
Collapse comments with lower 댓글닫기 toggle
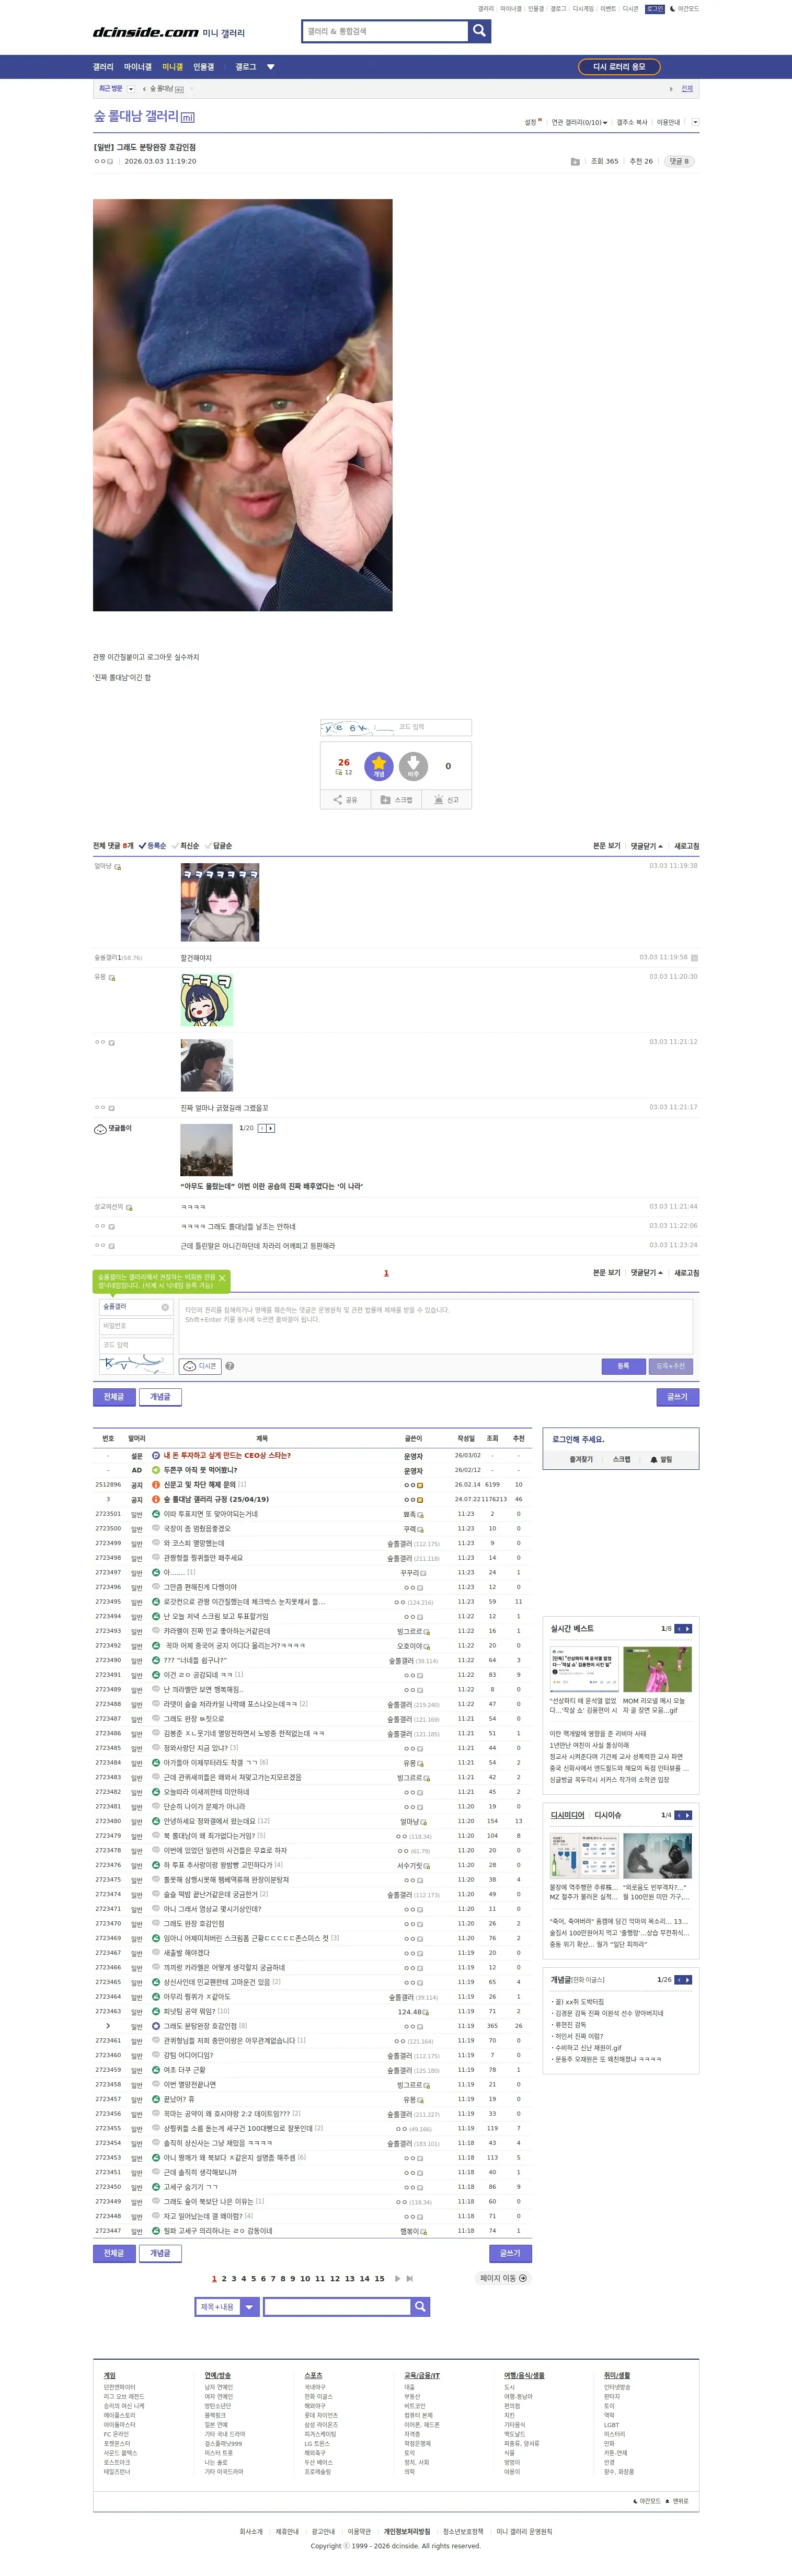click(x=646, y=1273)
